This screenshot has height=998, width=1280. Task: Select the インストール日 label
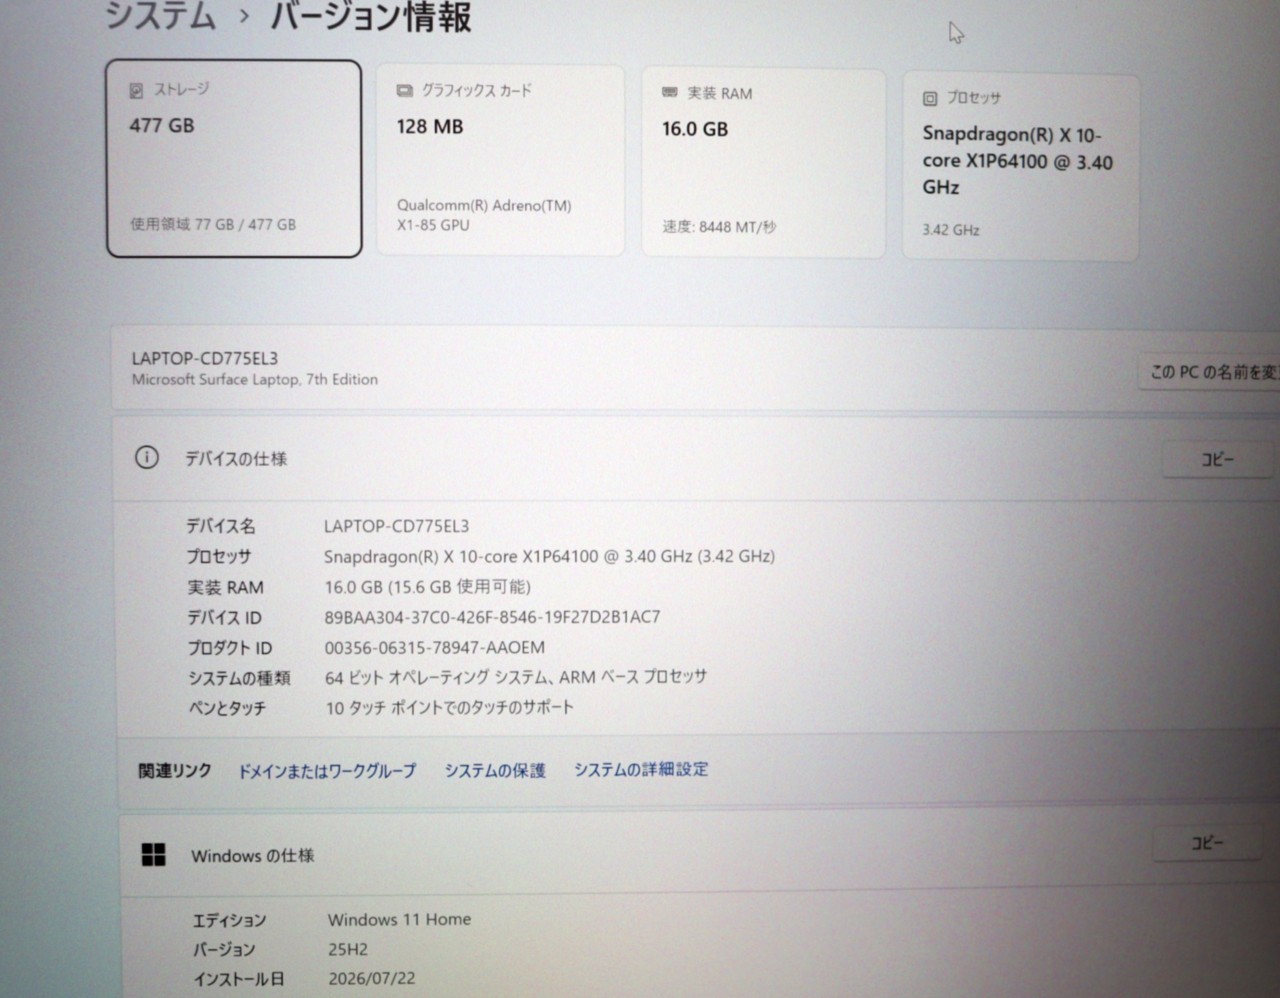tap(238, 979)
